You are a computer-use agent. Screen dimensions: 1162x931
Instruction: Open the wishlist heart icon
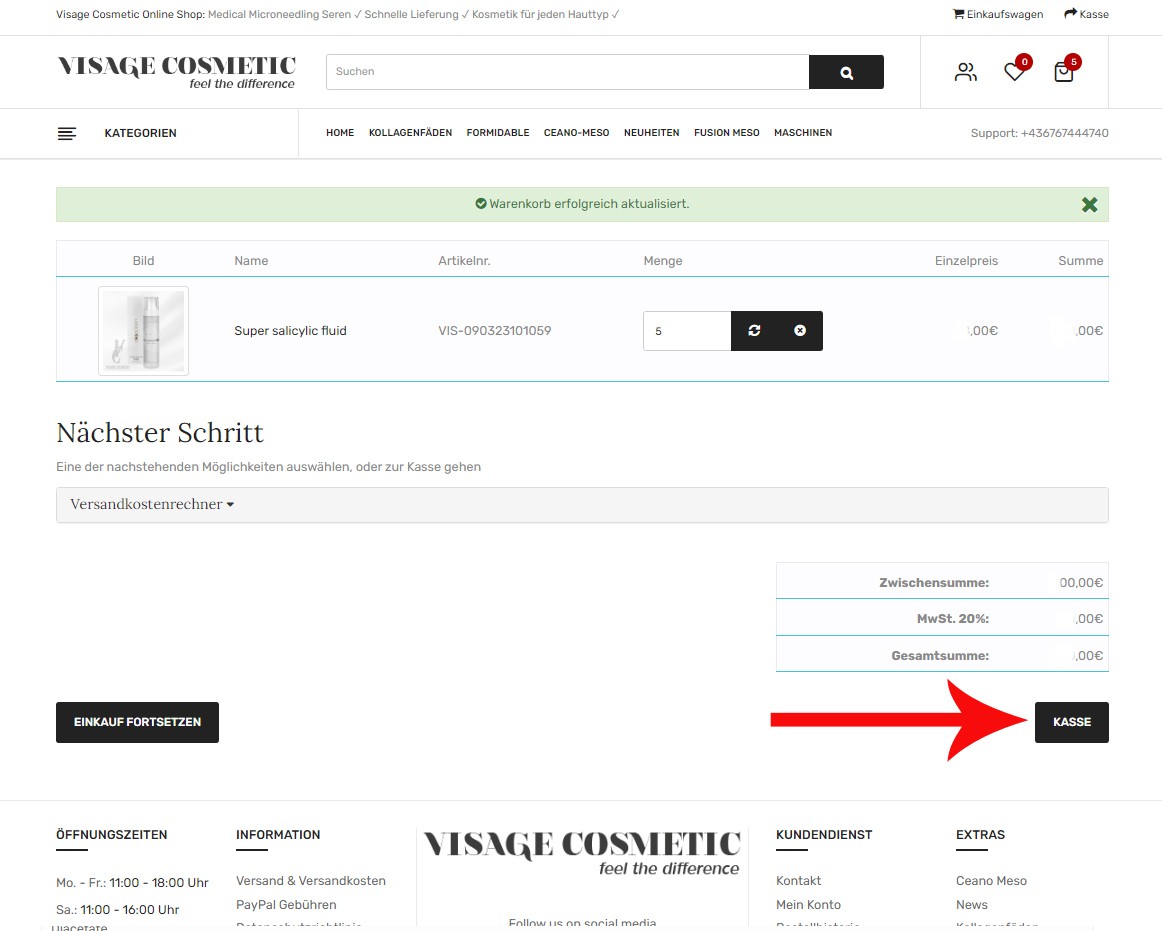[1014, 72]
